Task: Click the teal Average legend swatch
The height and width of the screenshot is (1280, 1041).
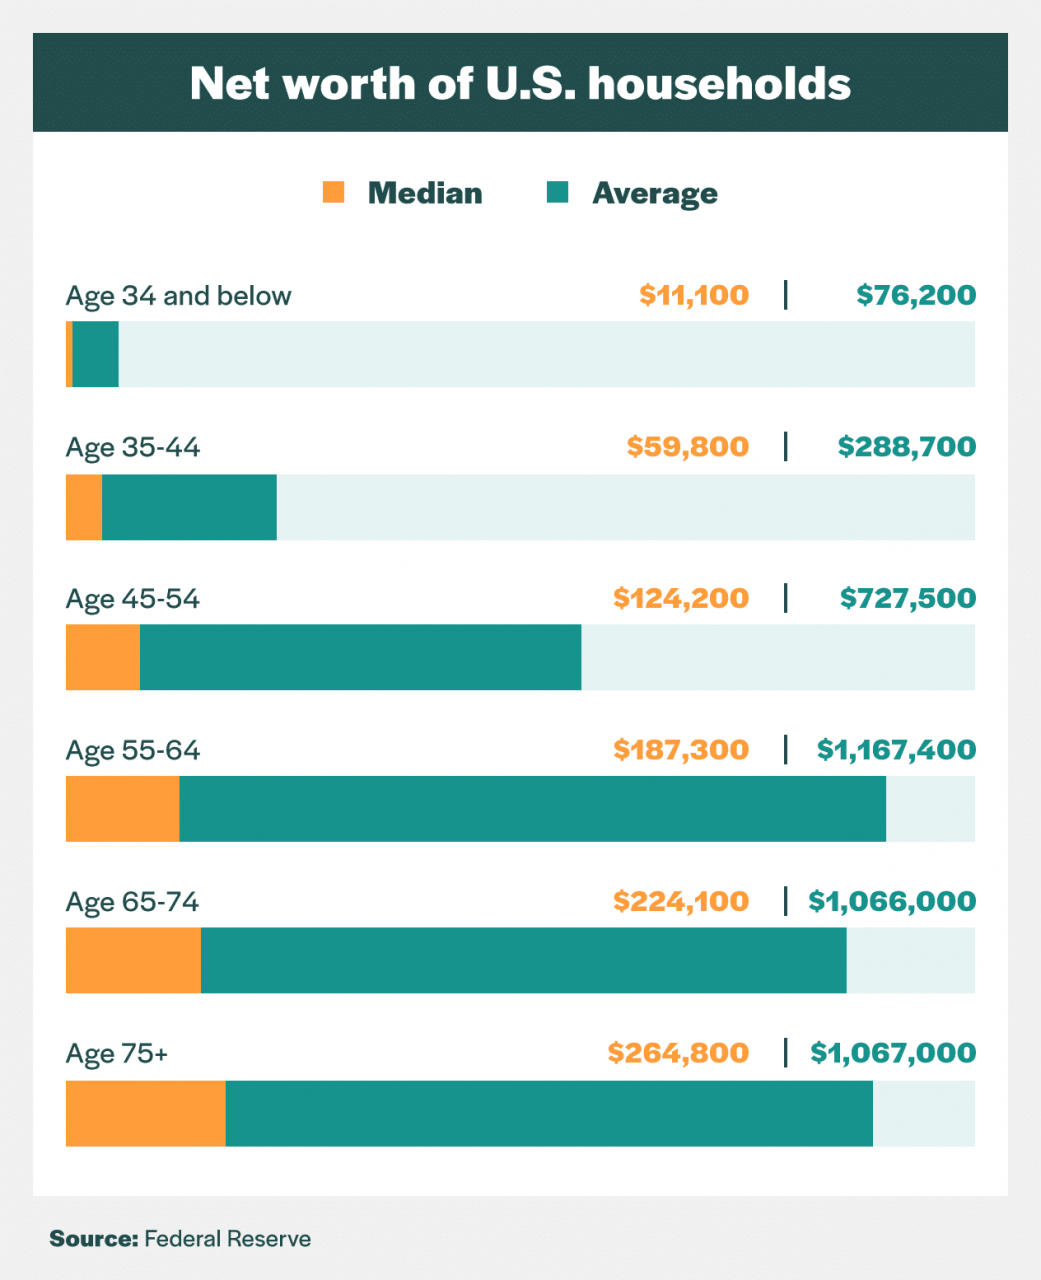Action: 558,192
